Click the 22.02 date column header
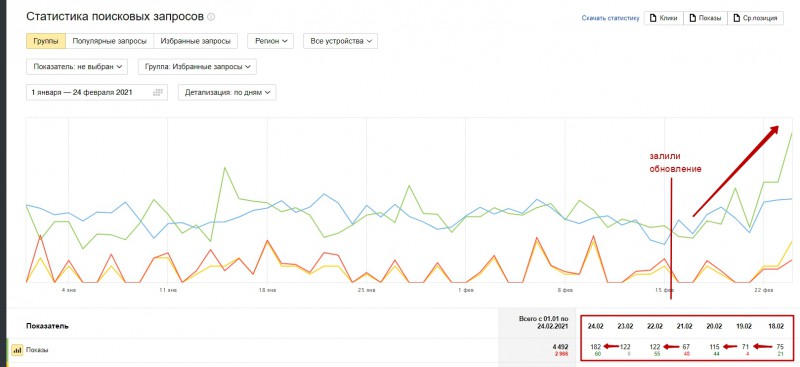The height and width of the screenshot is (367, 800). pyautogui.click(x=655, y=326)
